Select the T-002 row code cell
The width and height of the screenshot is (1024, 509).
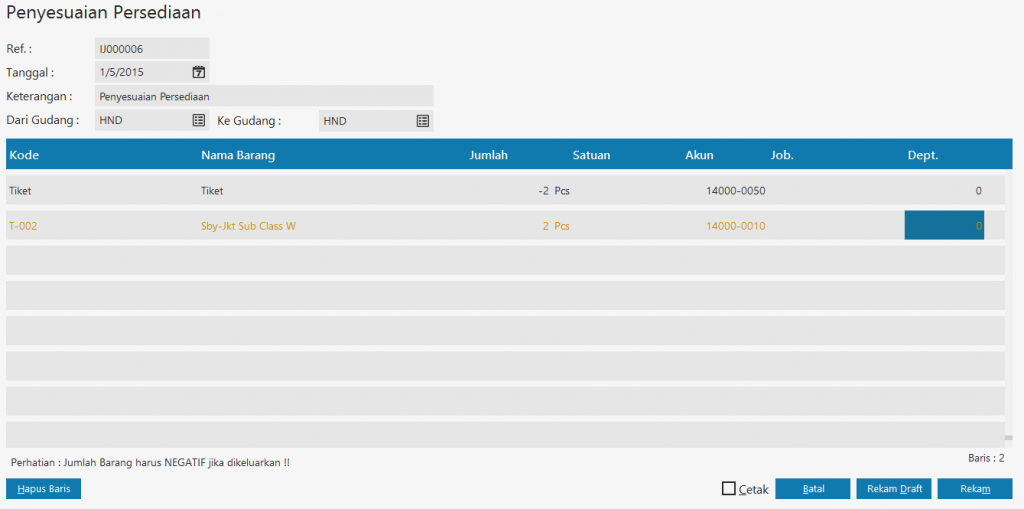click(x=23, y=226)
